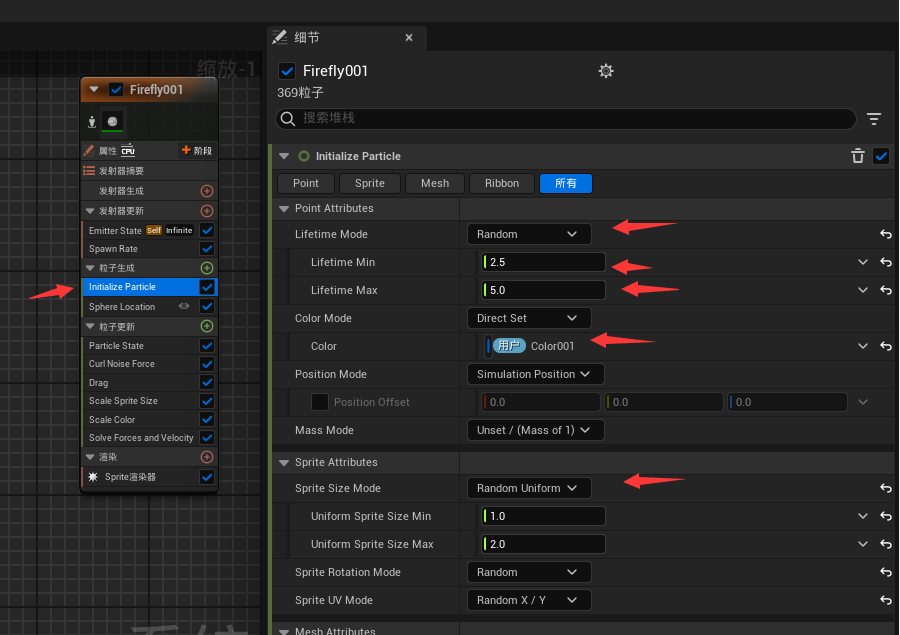
Task: Click the Sprite渲染器 burst icon
Action: pyautogui.click(x=93, y=477)
